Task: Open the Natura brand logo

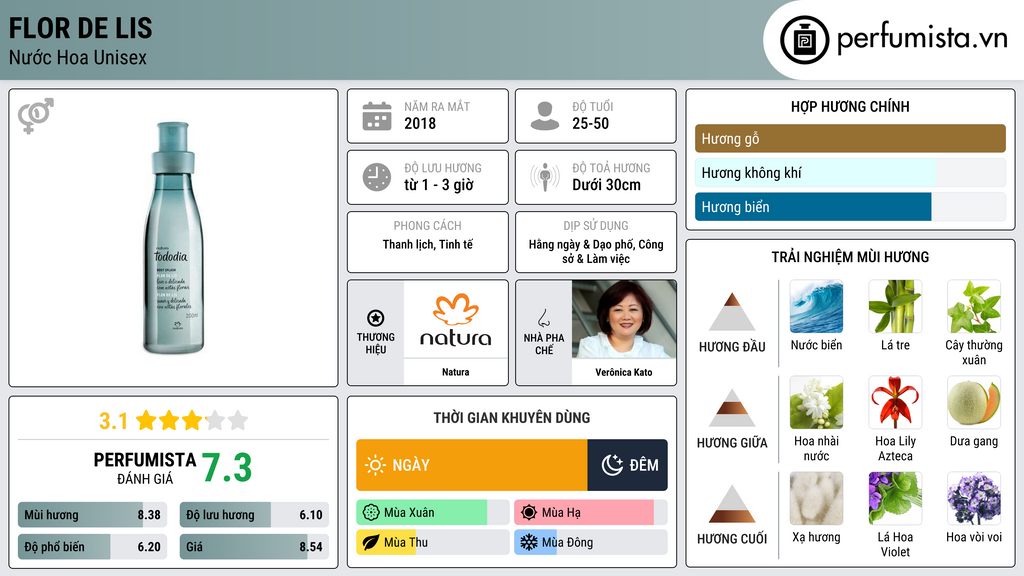Action: pos(456,319)
